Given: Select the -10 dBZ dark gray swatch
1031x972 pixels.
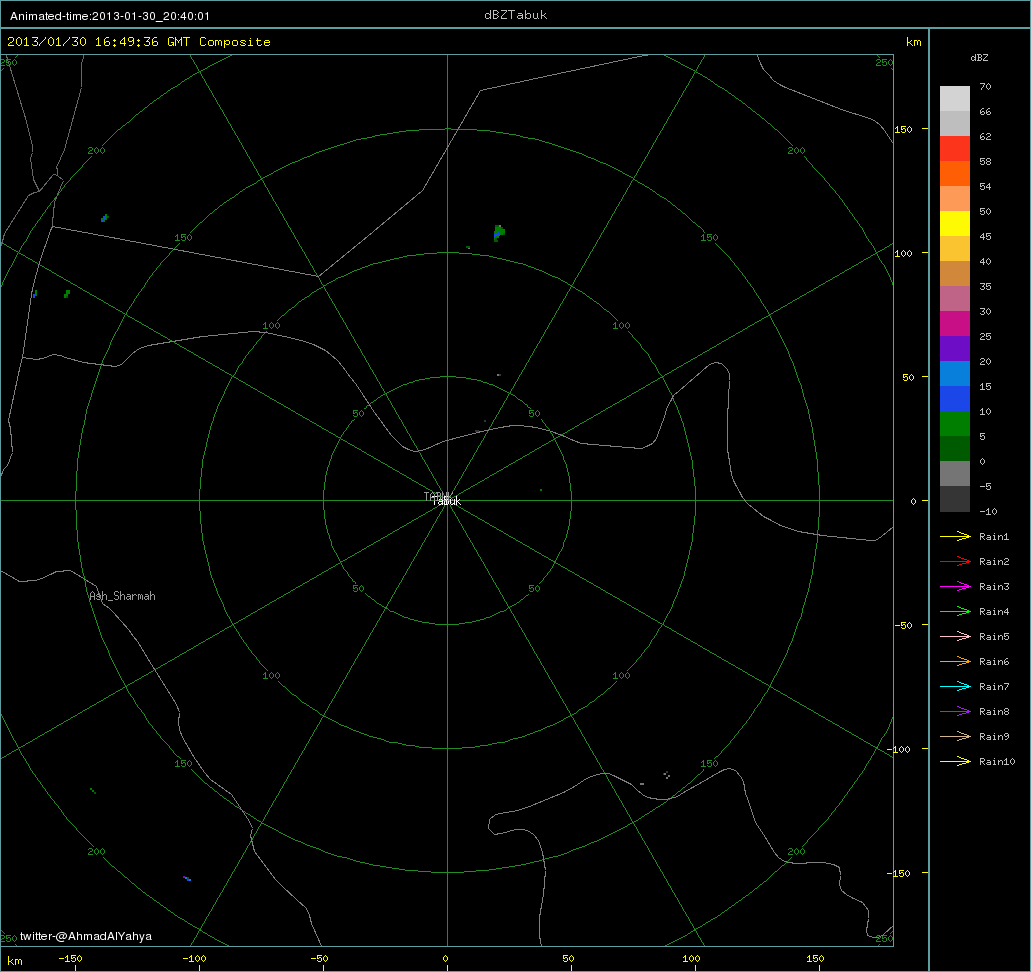Looking at the screenshot, I should [955, 498].
